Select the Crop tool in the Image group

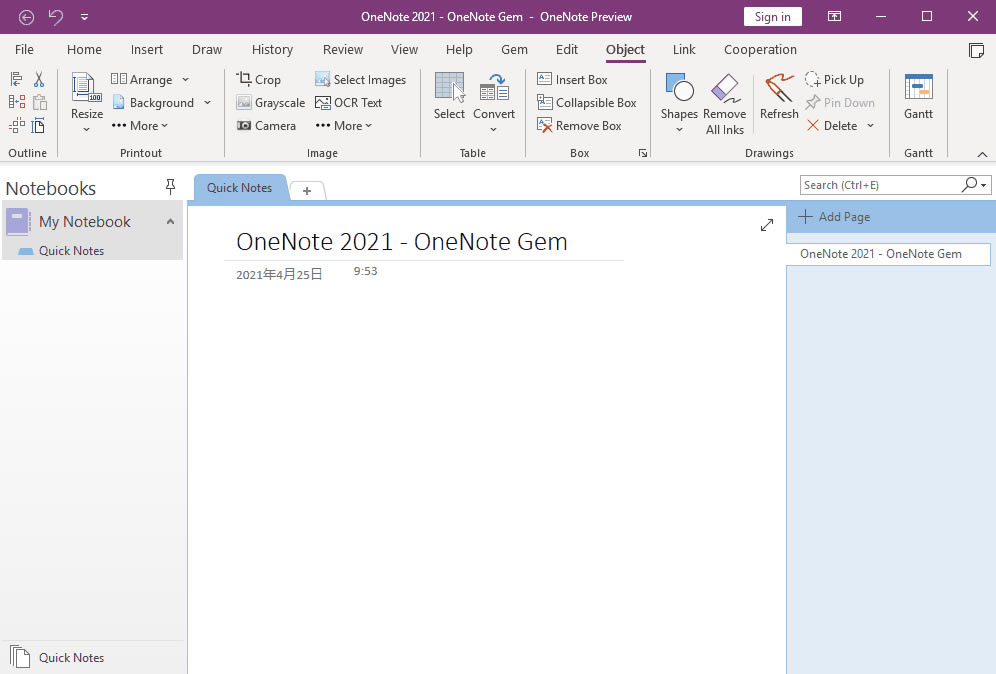260,79
